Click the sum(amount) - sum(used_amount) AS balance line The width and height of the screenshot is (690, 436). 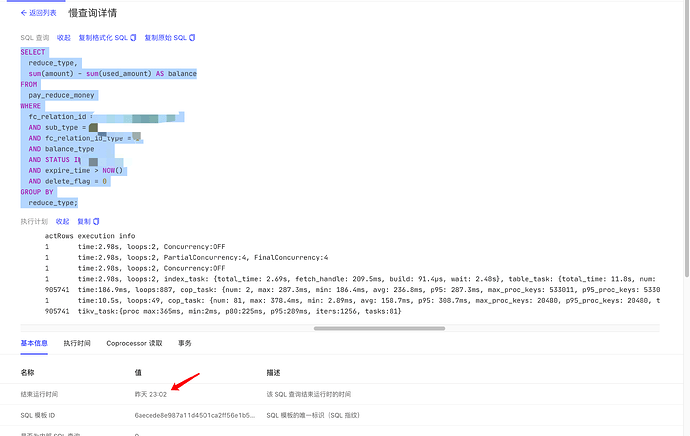point(112,73)
